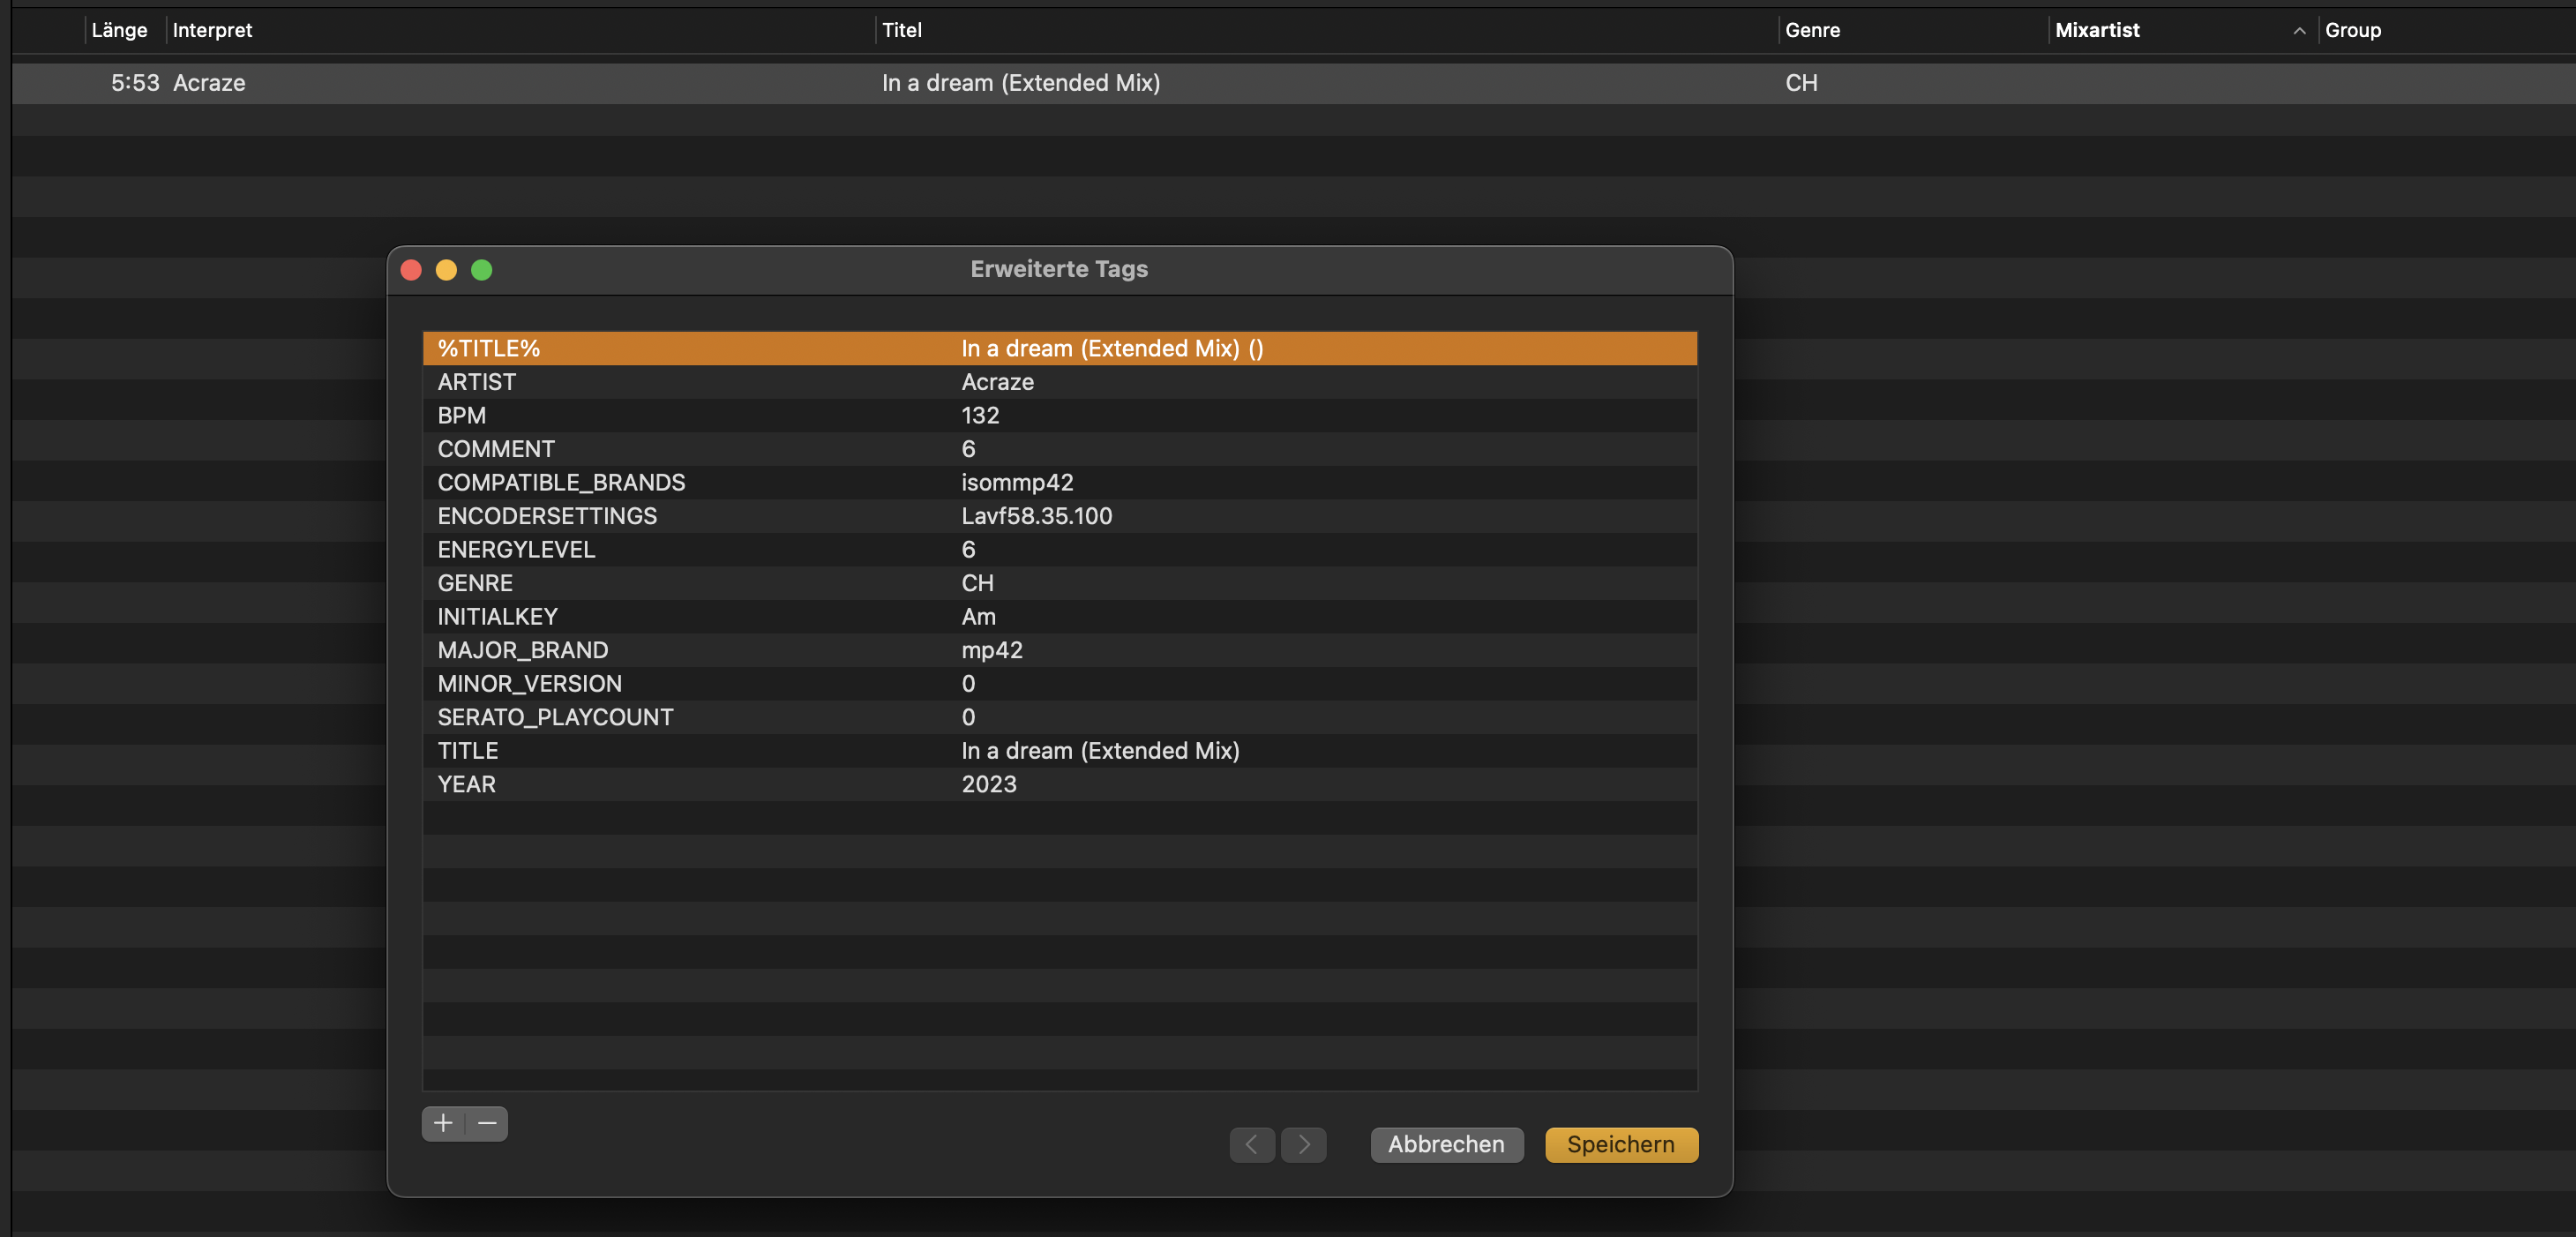Toggle Mixartist column sort arrow
Image resolution: width=2576 pixels, height=1237 pixels.
pos(2299,31)
